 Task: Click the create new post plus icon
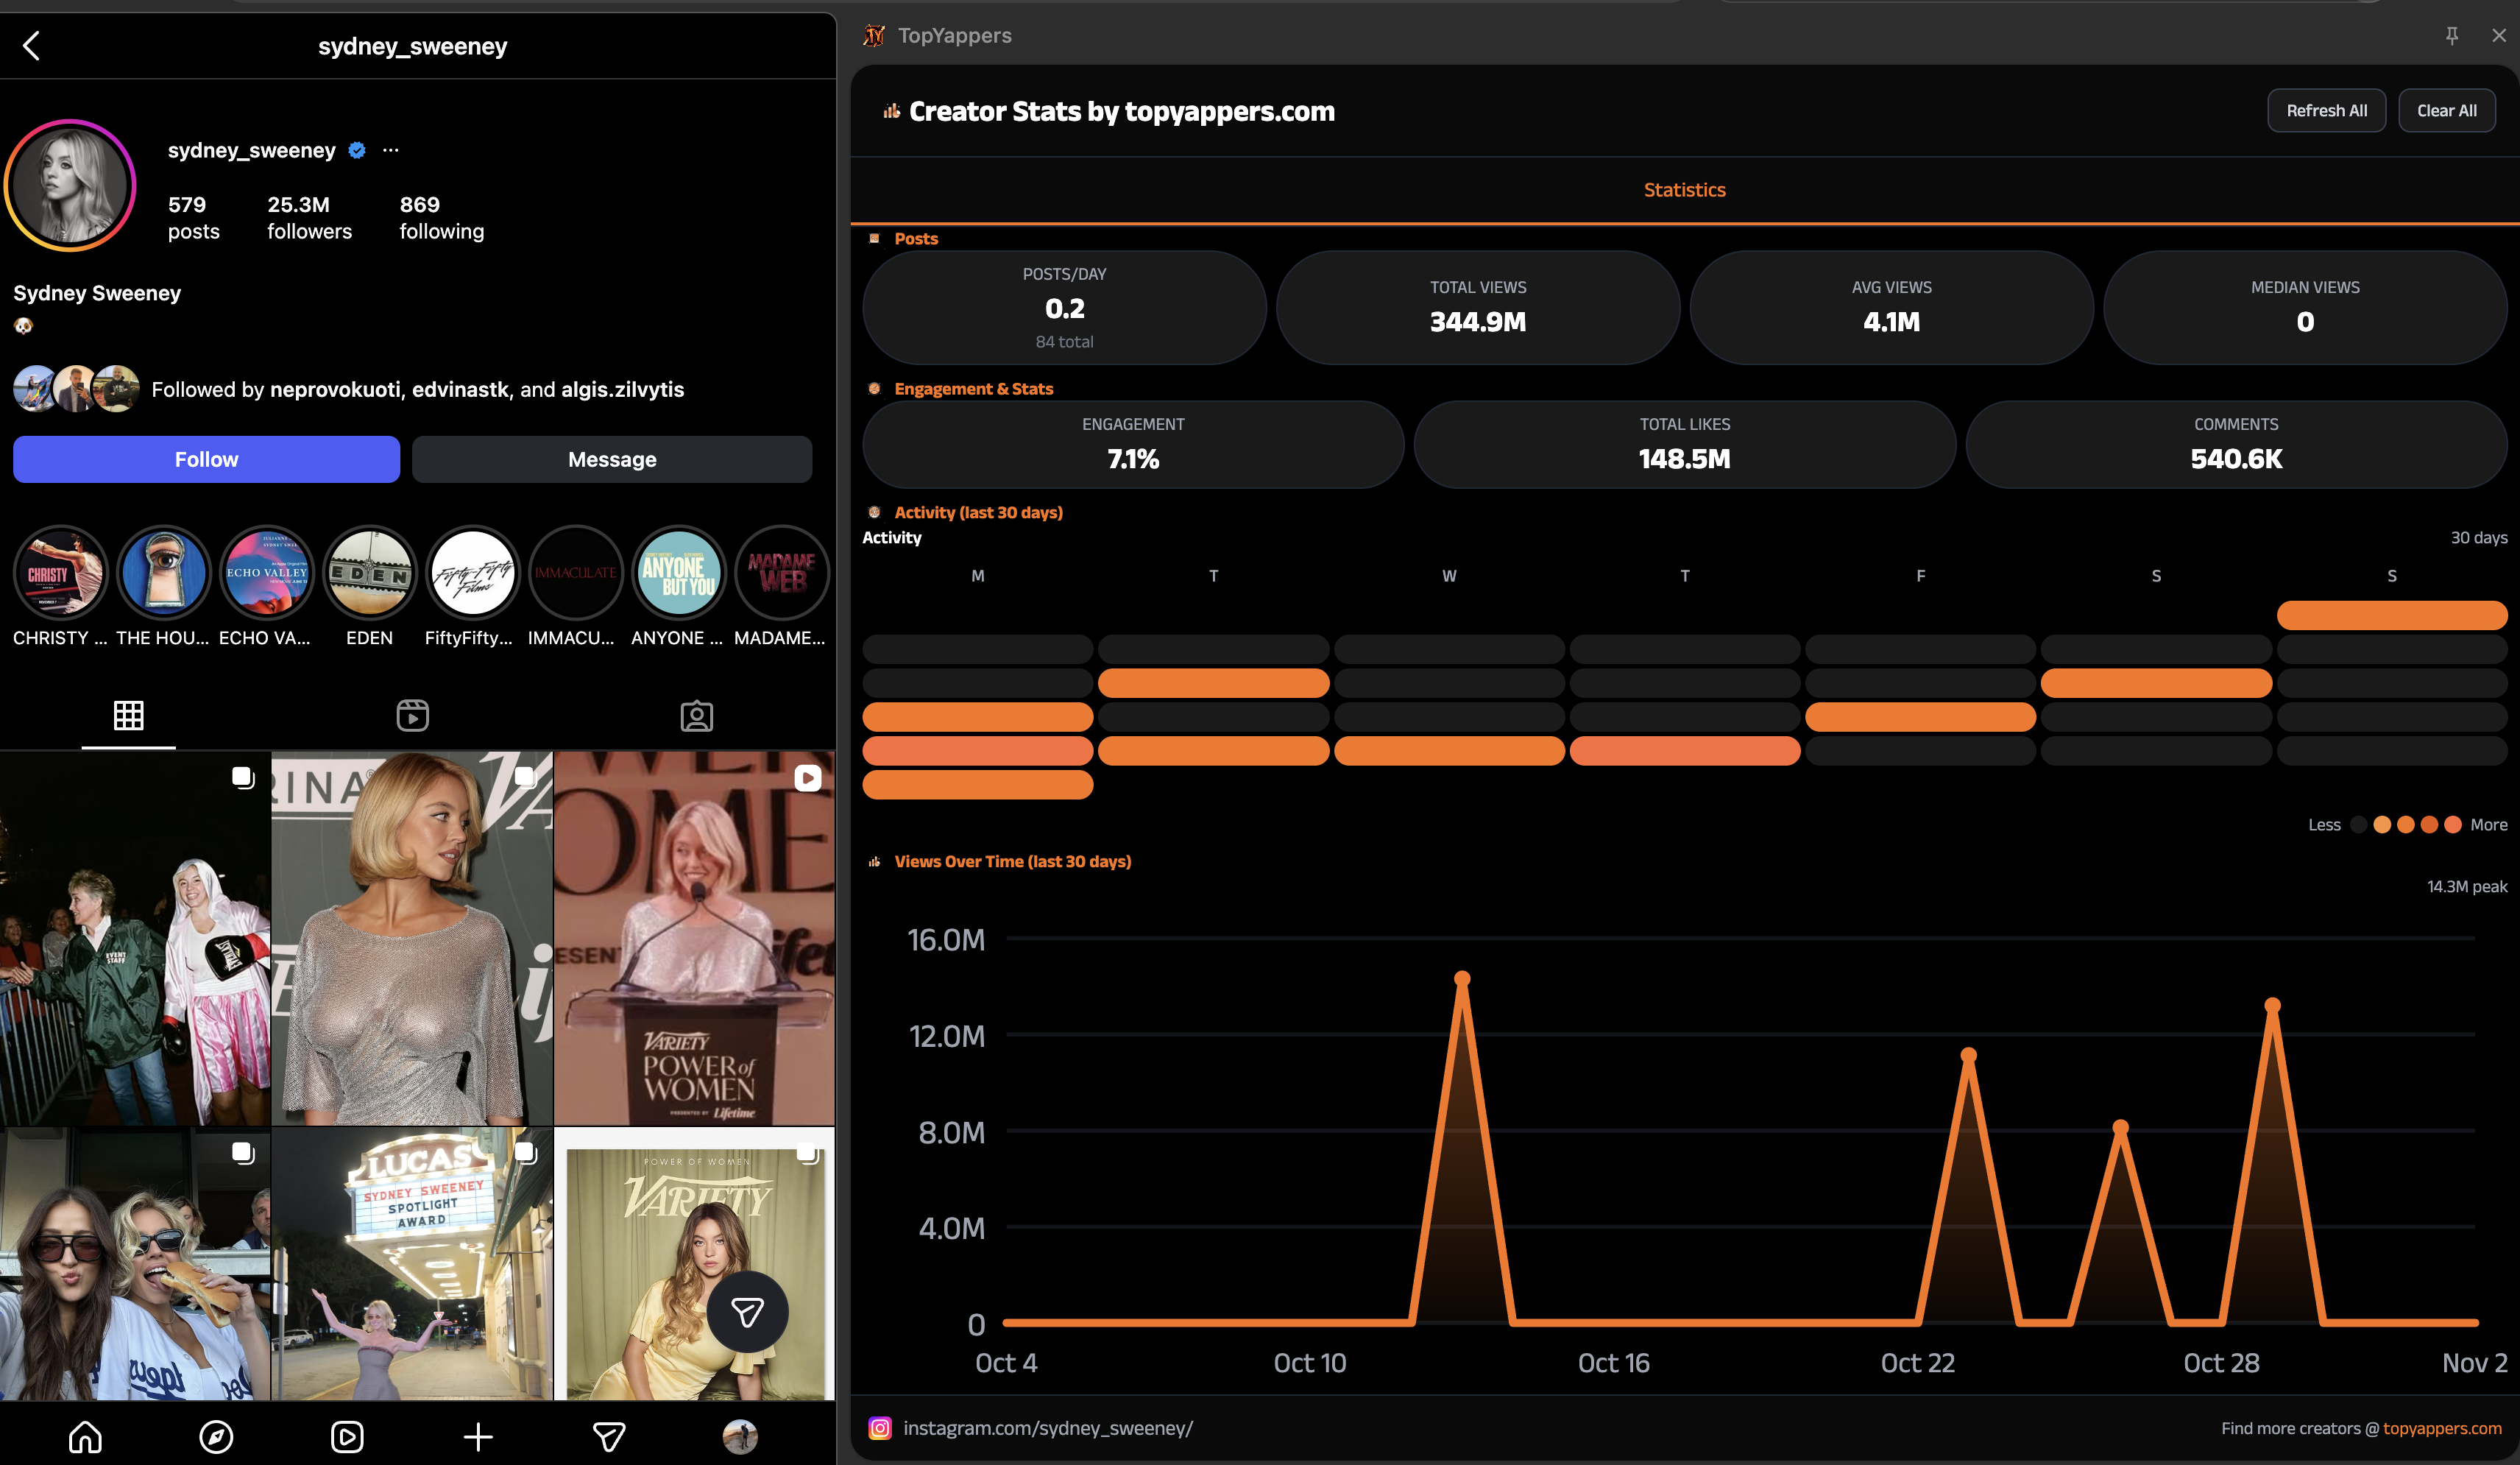point(478,1437)
